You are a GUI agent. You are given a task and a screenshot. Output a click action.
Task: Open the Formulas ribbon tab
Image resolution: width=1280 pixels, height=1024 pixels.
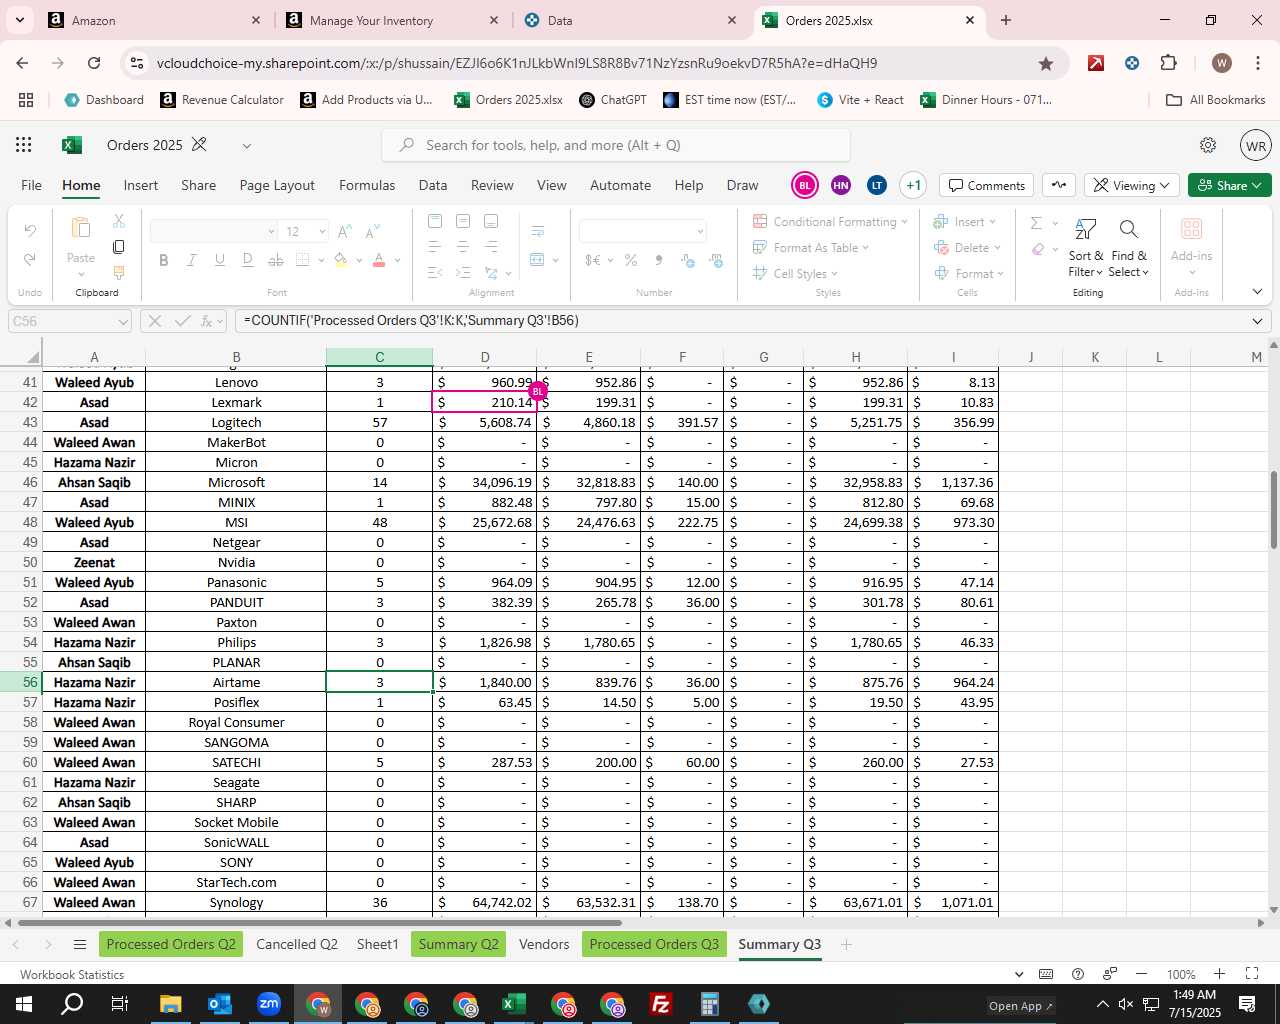(367, 185)
